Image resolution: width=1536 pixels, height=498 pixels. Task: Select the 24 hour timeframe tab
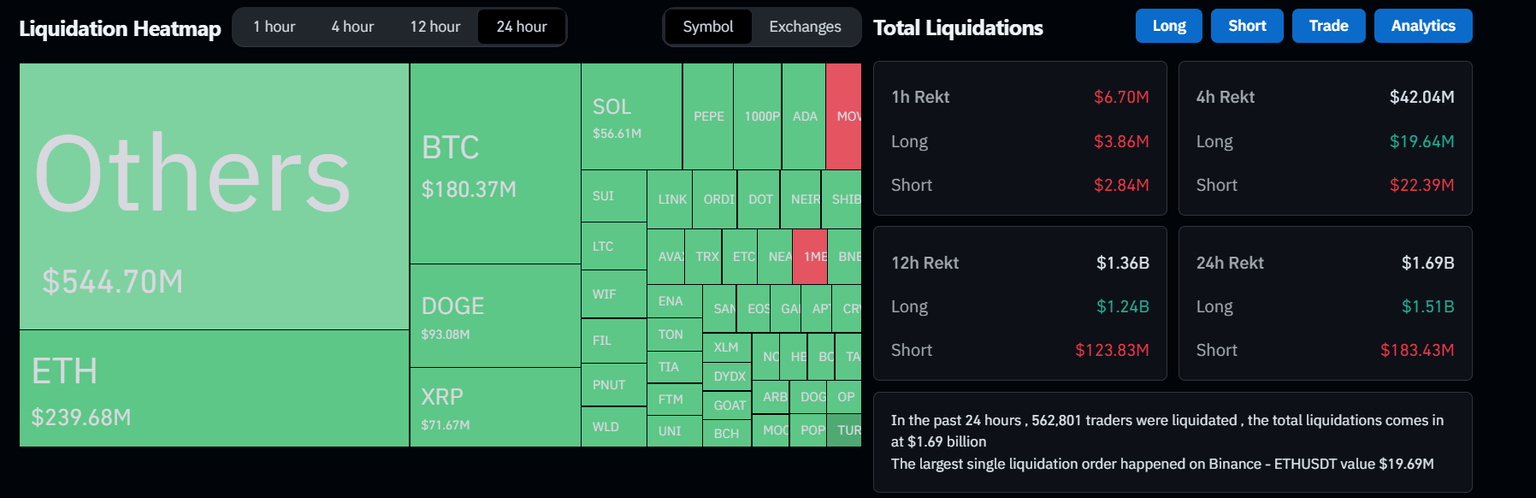click(521, 27)
